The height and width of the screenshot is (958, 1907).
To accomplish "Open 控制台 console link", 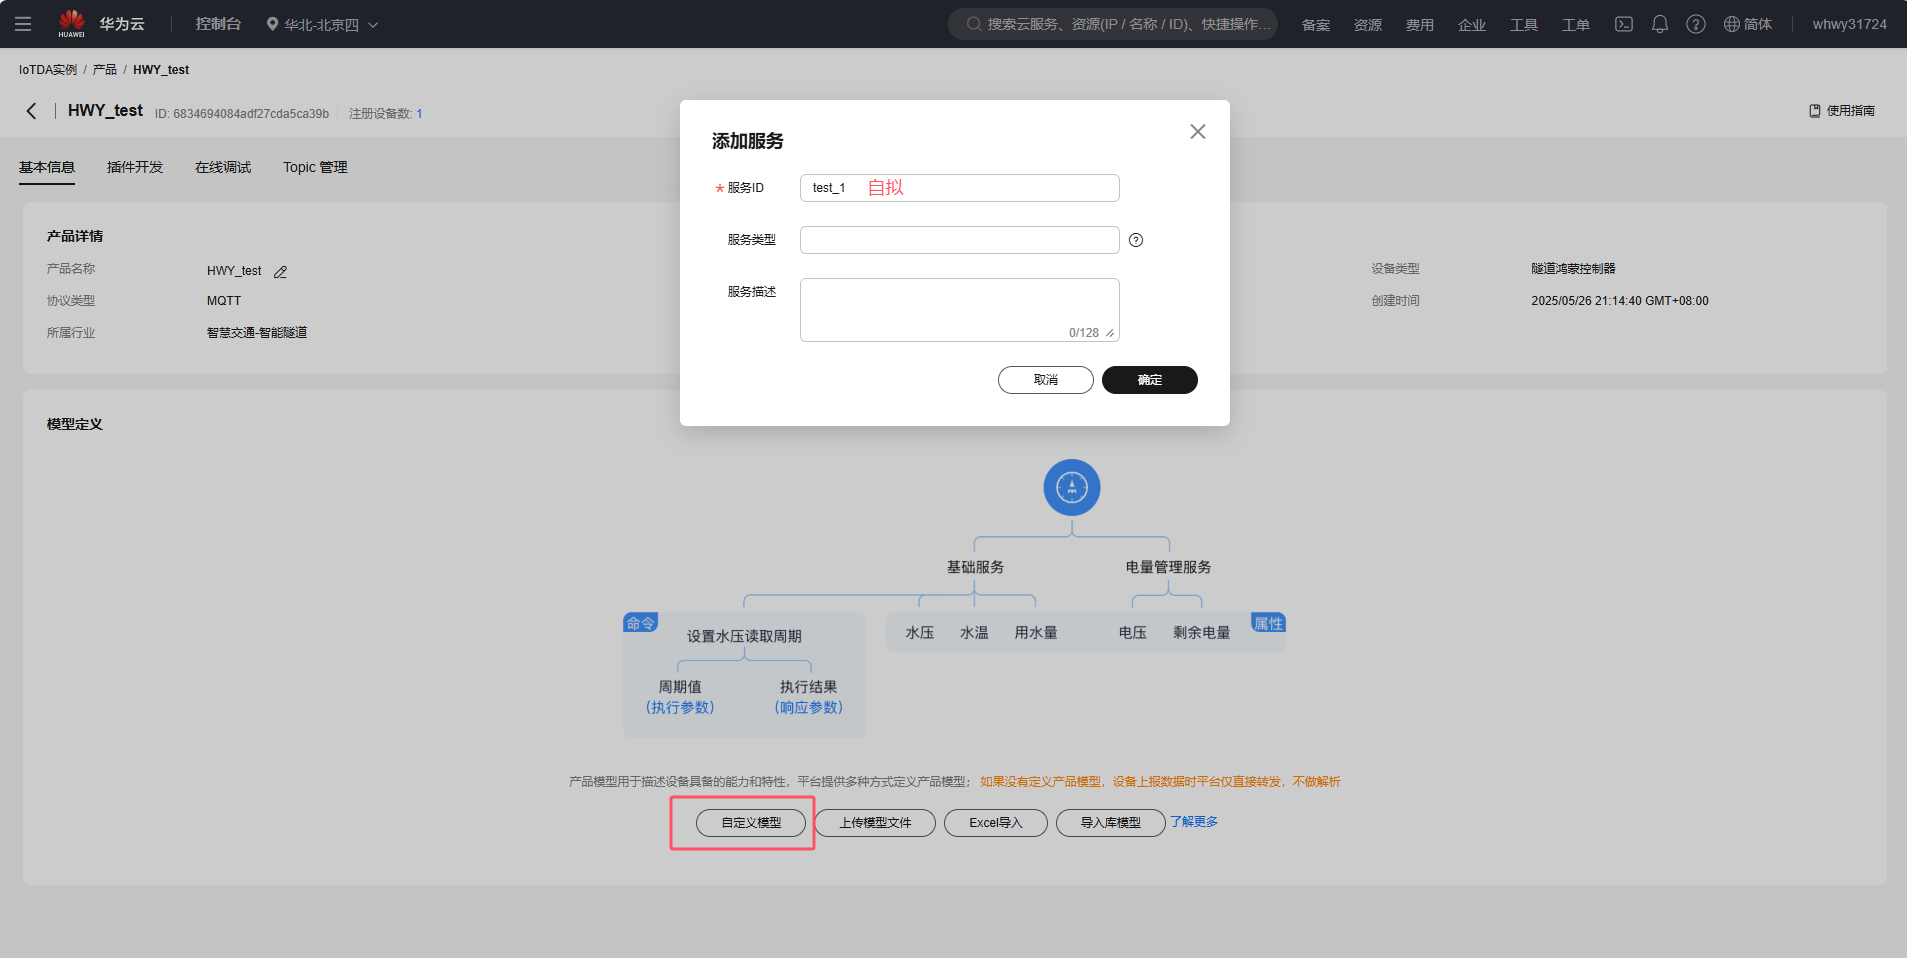I will point(218,24).
